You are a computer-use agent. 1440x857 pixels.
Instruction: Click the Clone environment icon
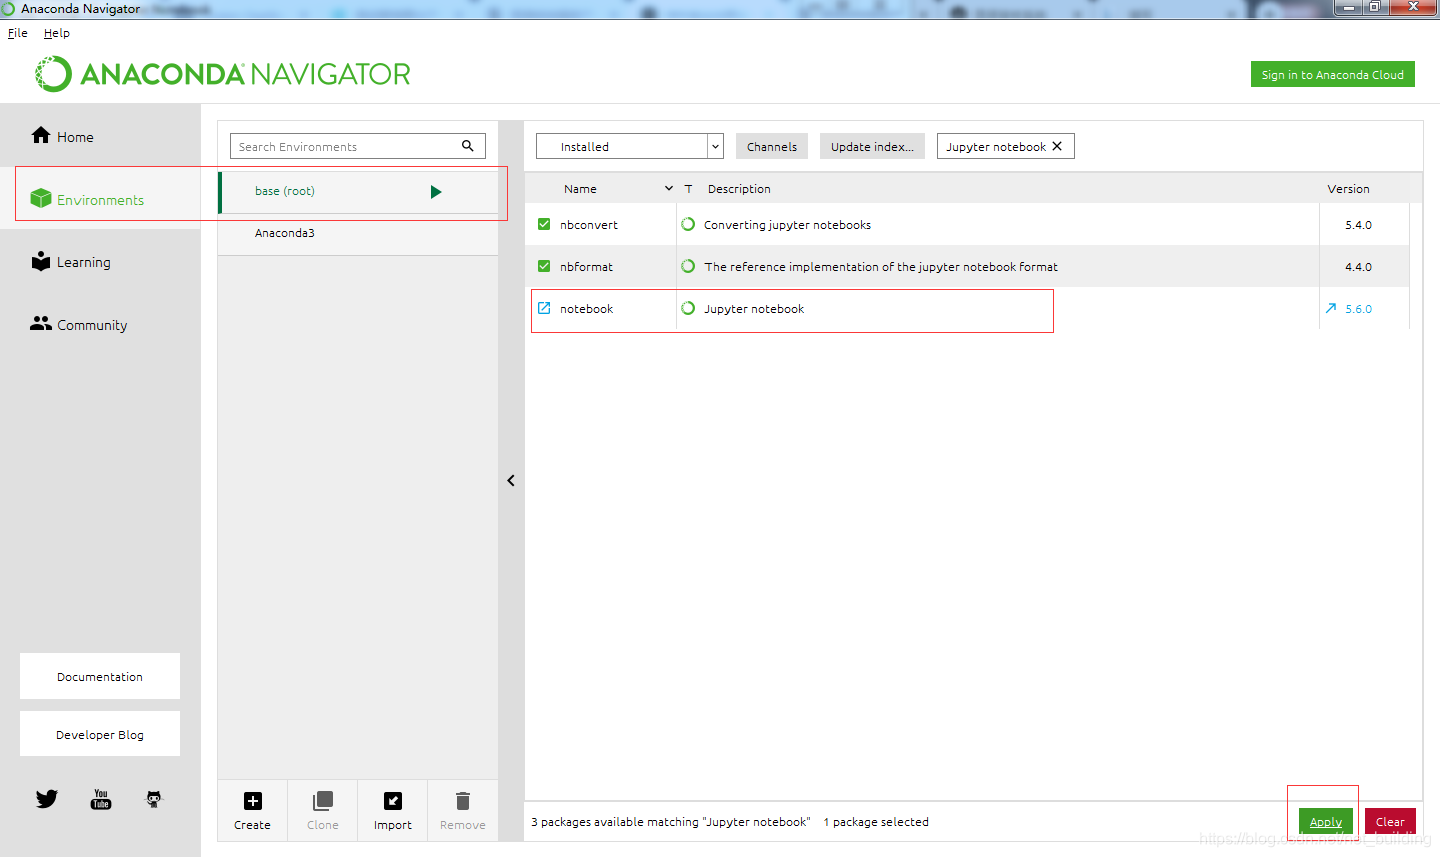pos(323,801)
